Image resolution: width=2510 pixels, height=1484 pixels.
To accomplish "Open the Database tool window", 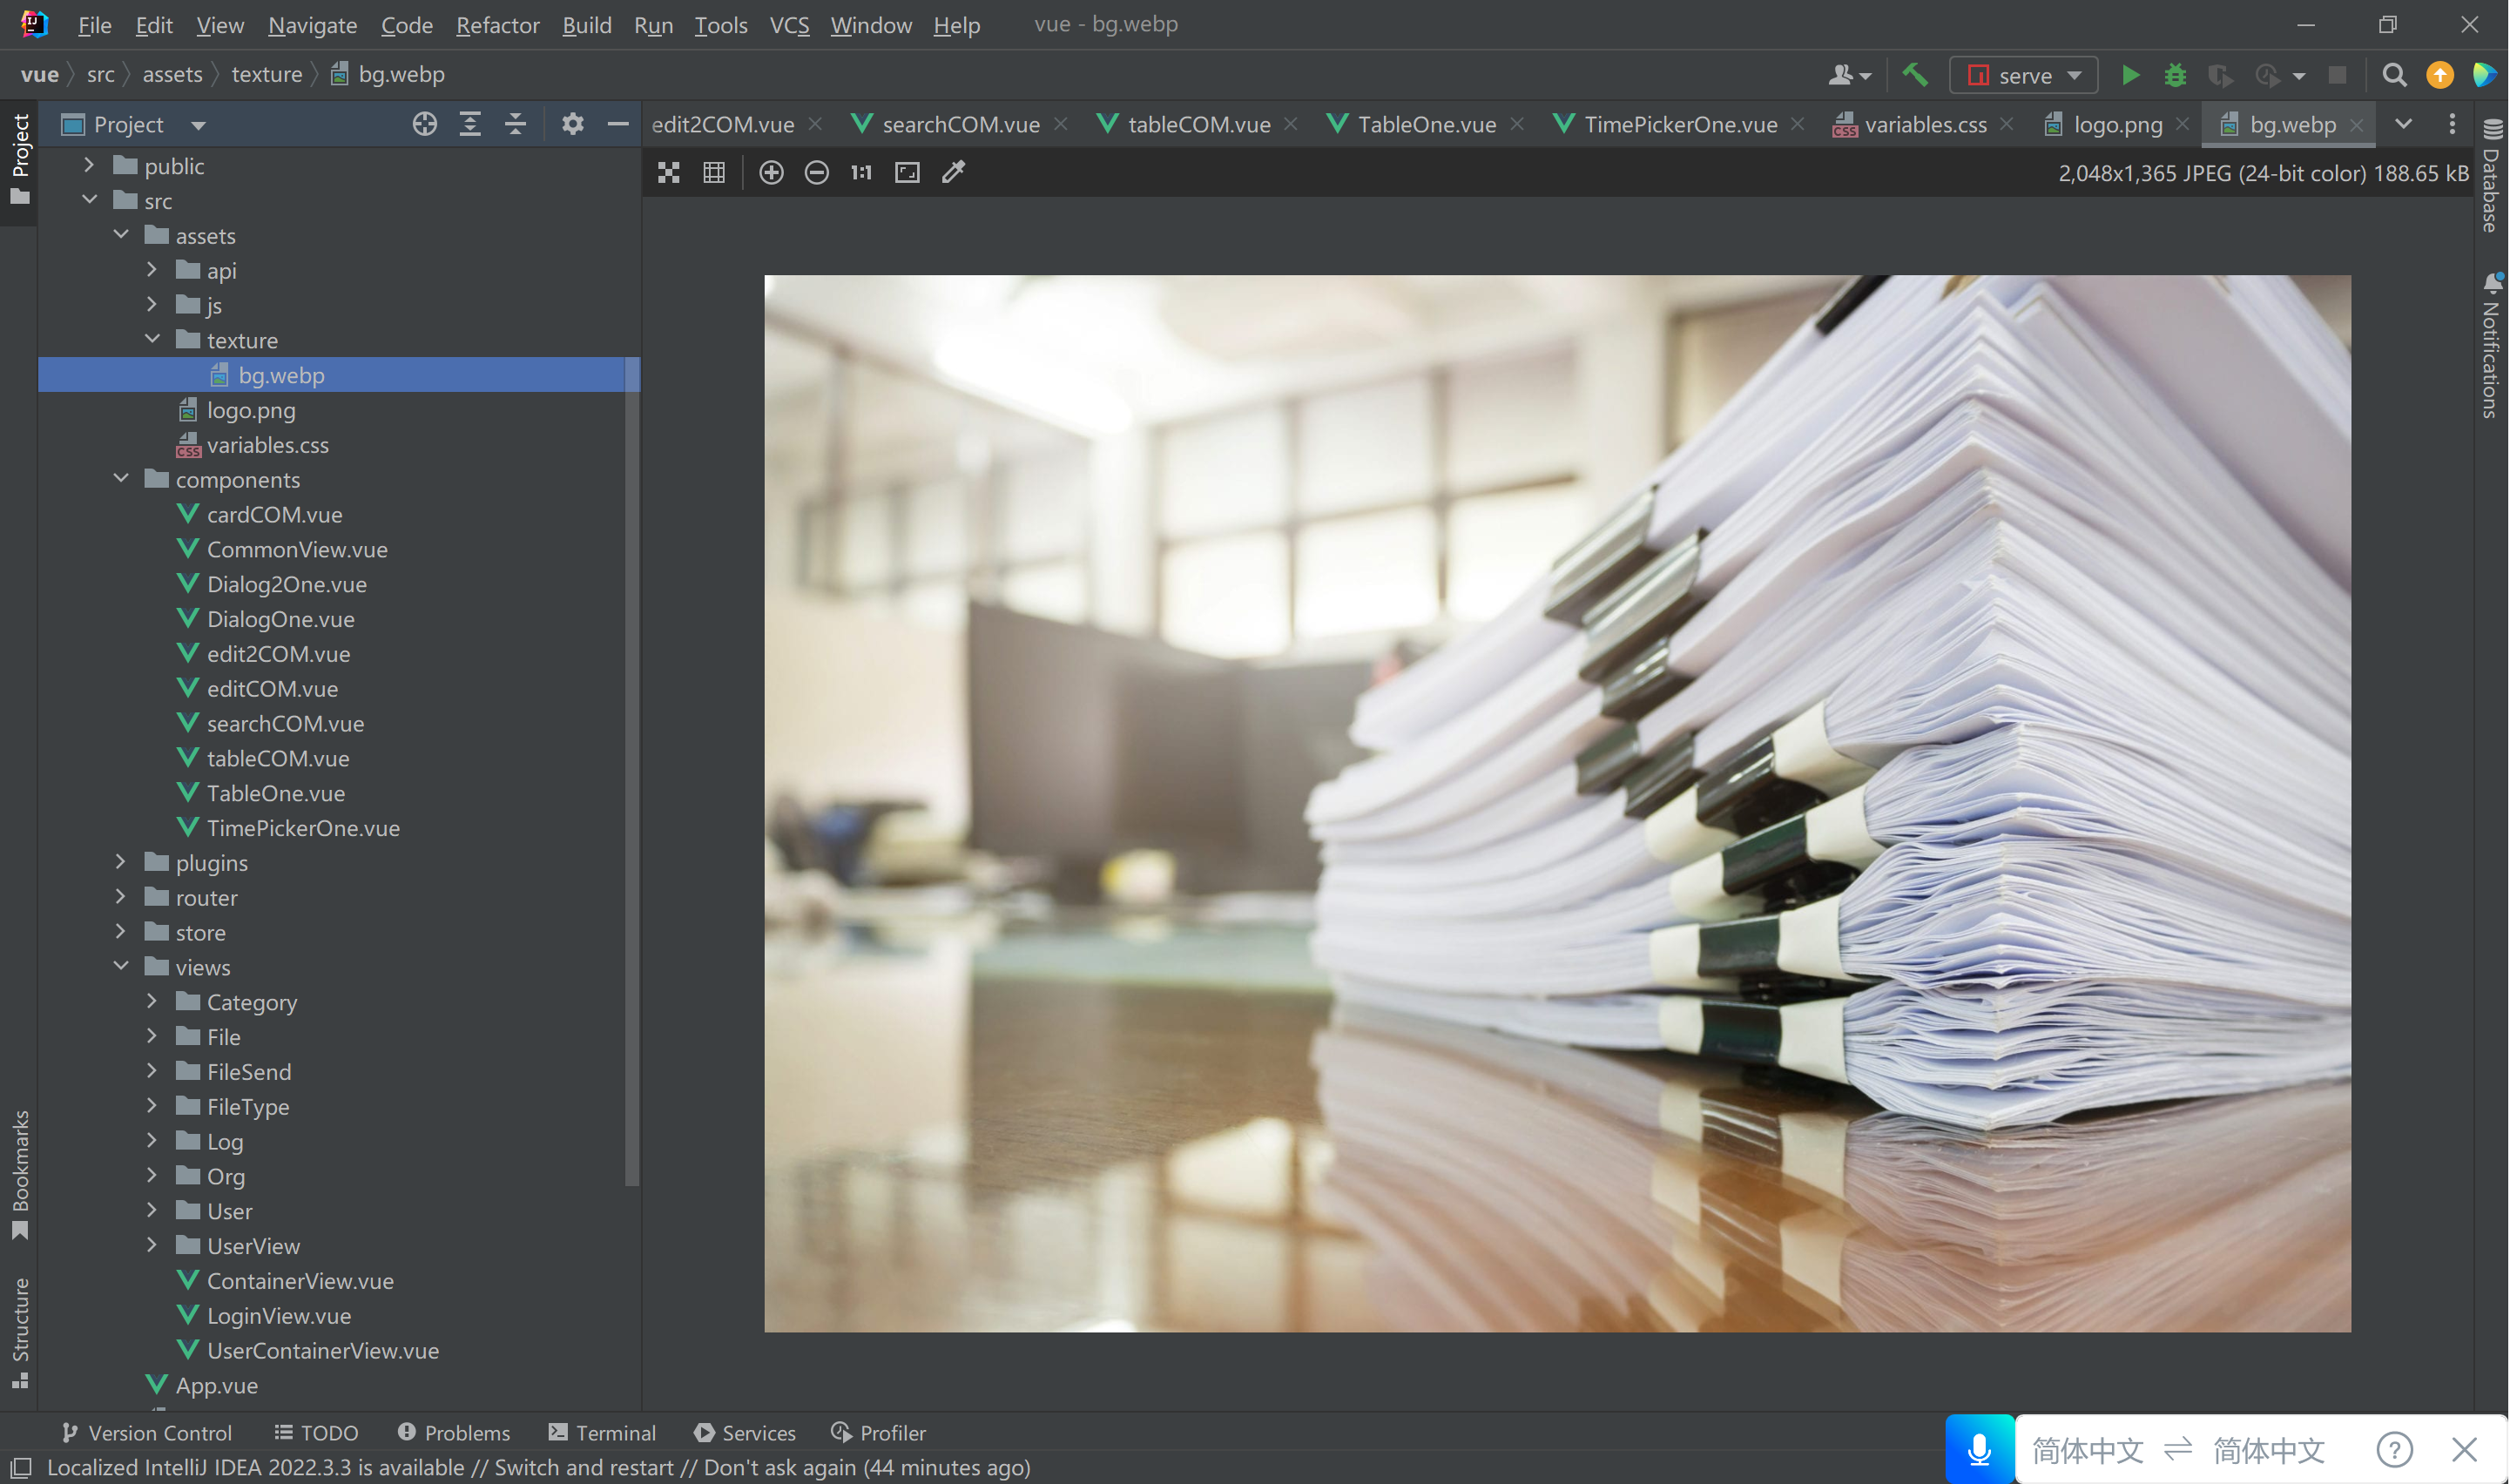I will click(x=2491, y=176).
